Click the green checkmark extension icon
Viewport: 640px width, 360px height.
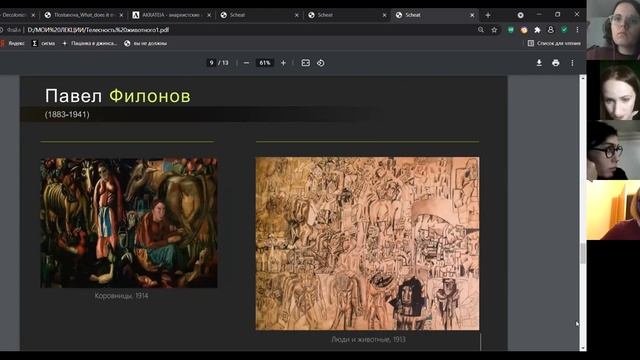tap(564, 30)
